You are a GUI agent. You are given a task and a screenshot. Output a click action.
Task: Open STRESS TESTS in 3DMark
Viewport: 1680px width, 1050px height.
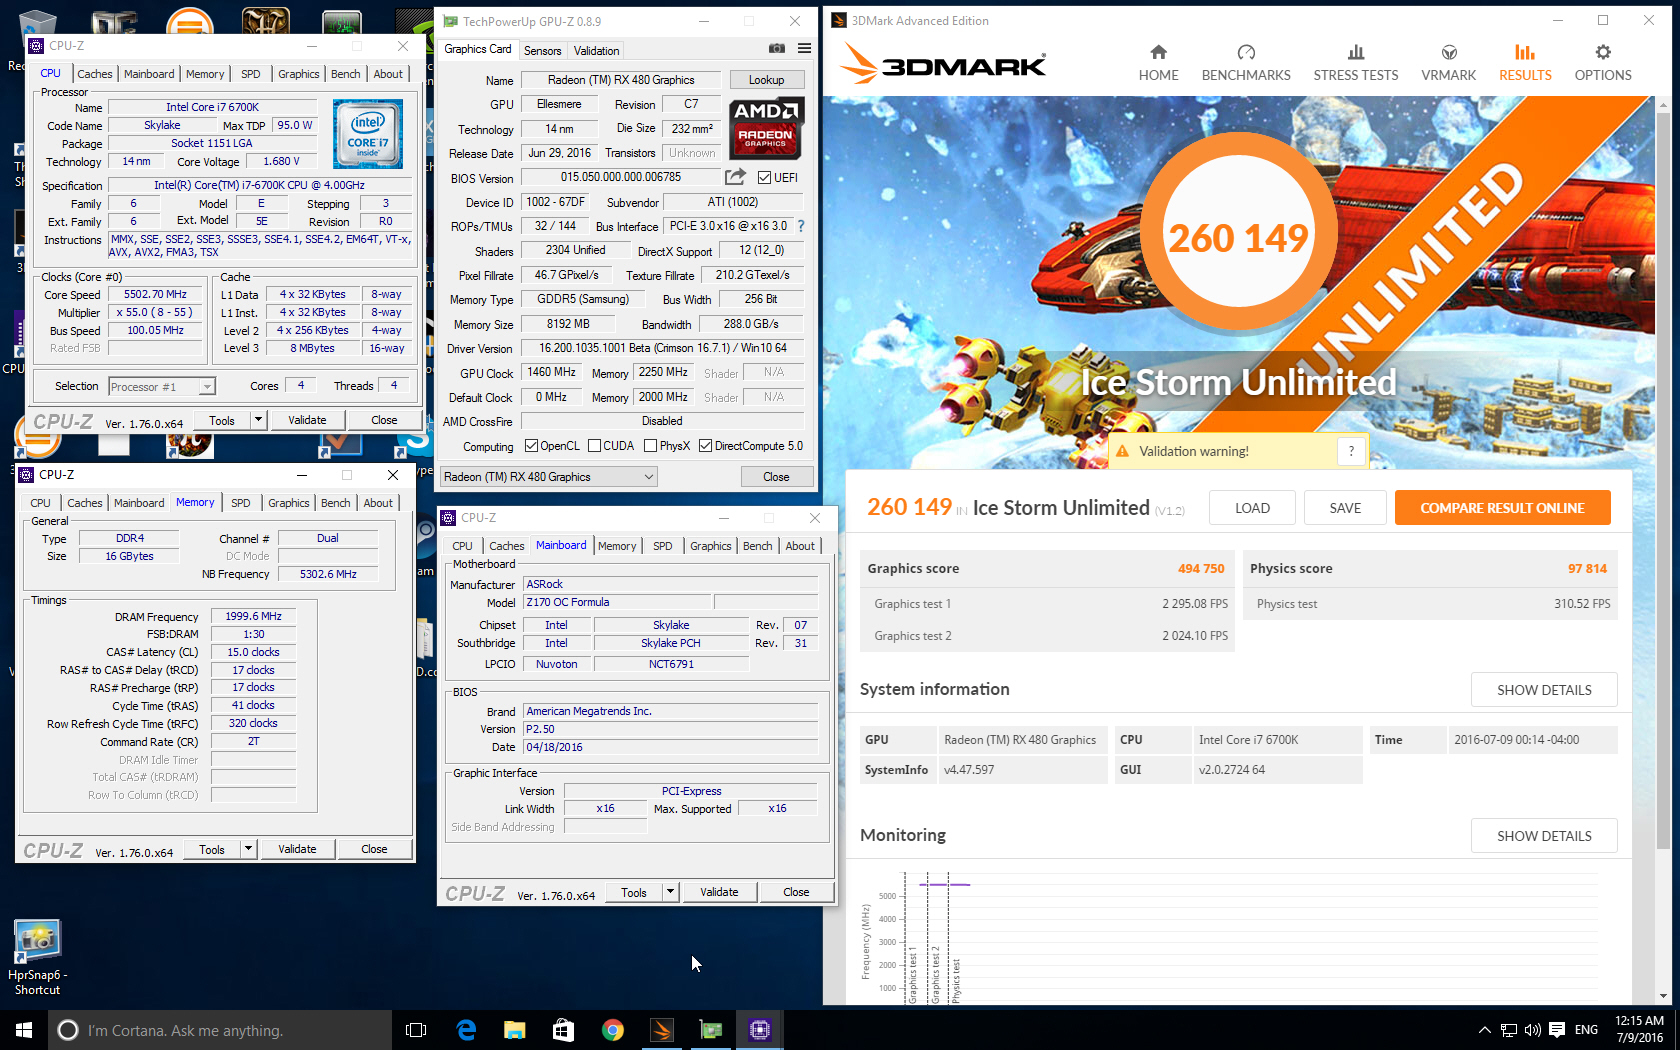[1356, 63]
